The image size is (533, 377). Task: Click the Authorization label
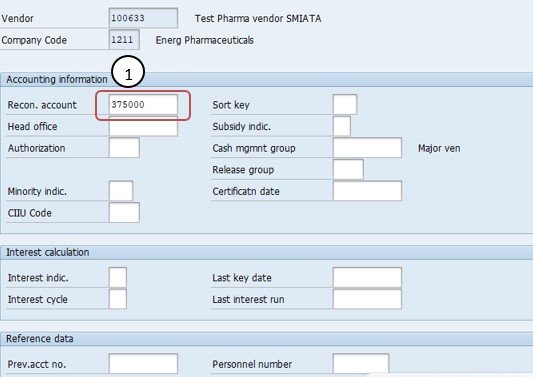[x=36, y=148]
